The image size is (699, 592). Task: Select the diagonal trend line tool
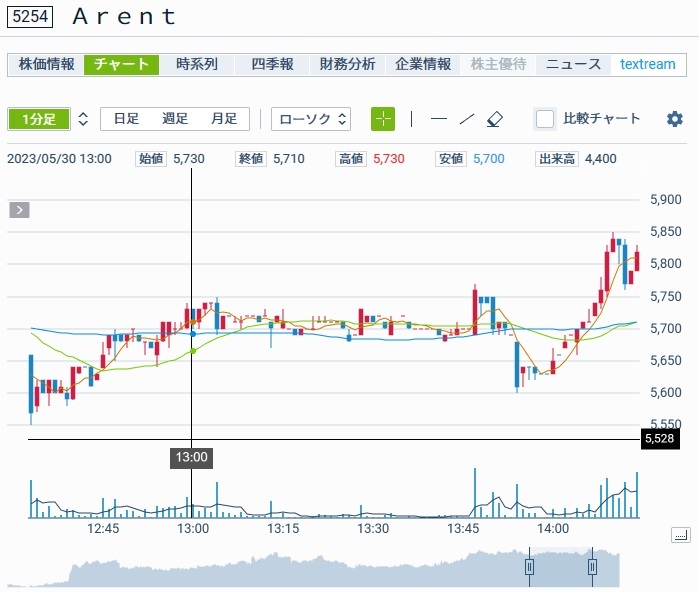tap(466, 119)
